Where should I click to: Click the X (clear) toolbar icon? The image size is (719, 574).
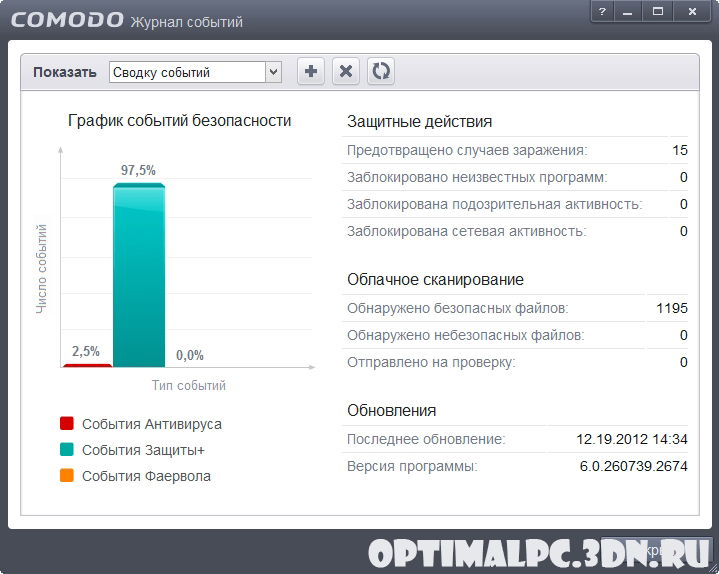coord(346,71)
